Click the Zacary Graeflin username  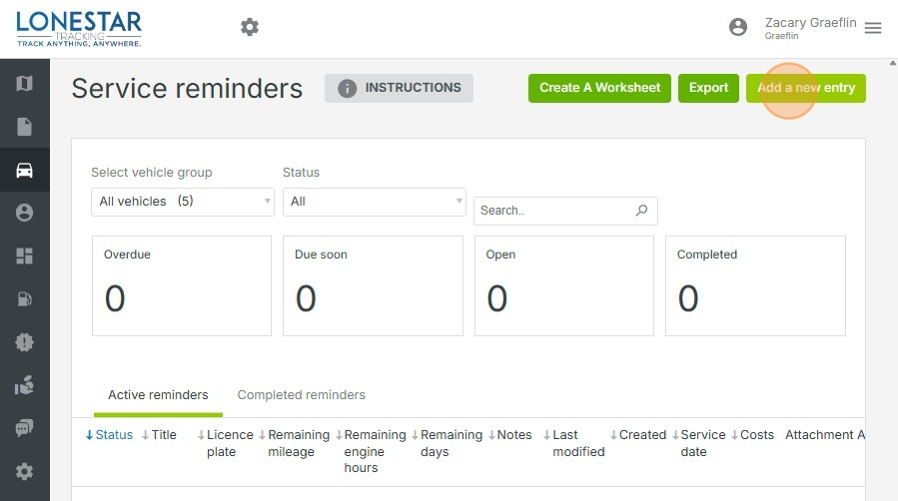point(810,23)
